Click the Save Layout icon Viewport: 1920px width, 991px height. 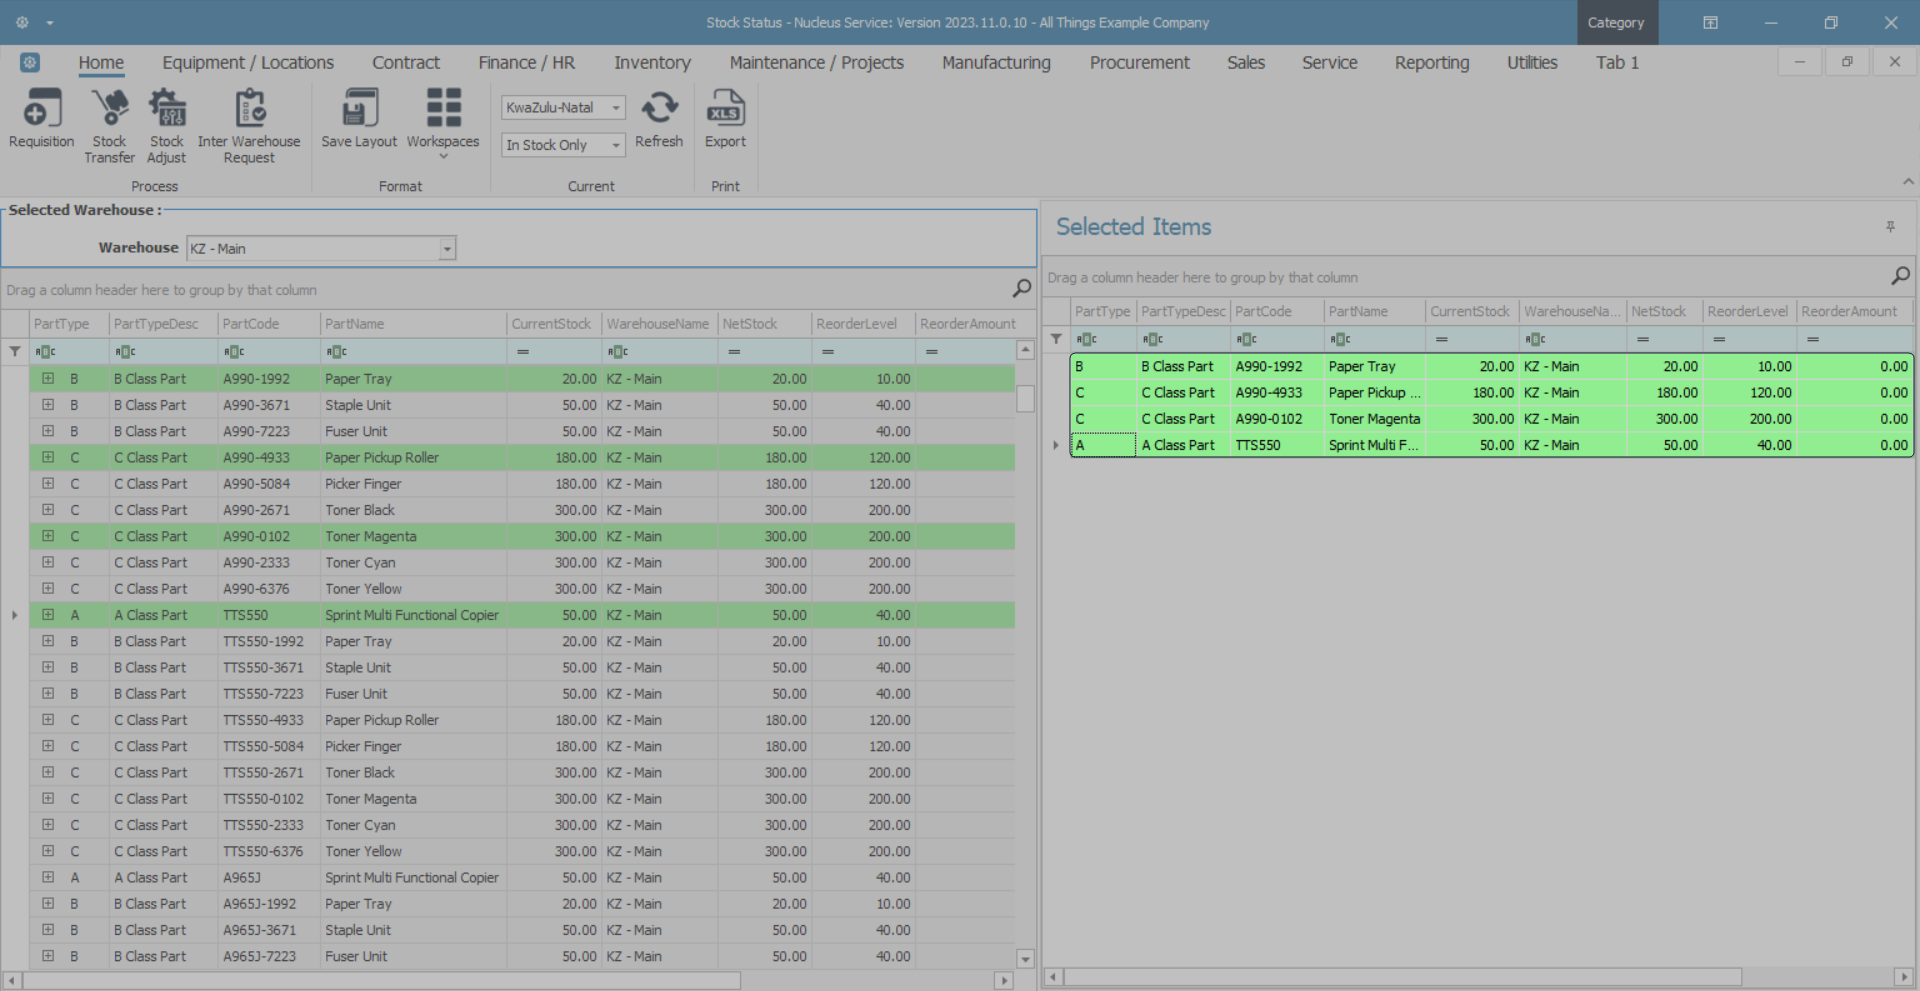click(x=359, y=110)
